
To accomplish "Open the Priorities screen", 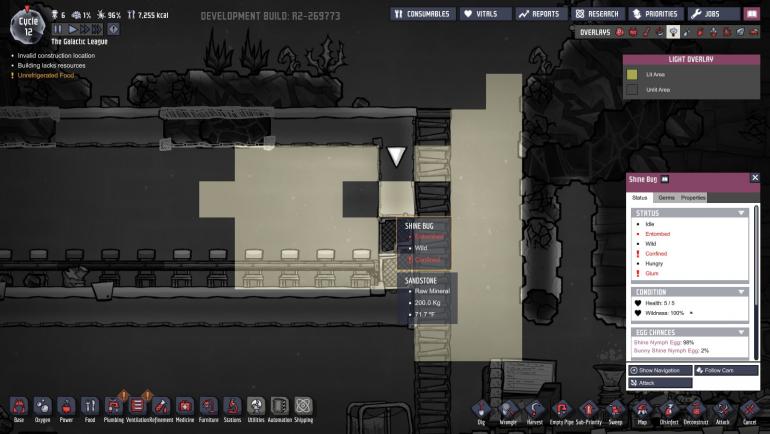I will [x=656, y=14].
